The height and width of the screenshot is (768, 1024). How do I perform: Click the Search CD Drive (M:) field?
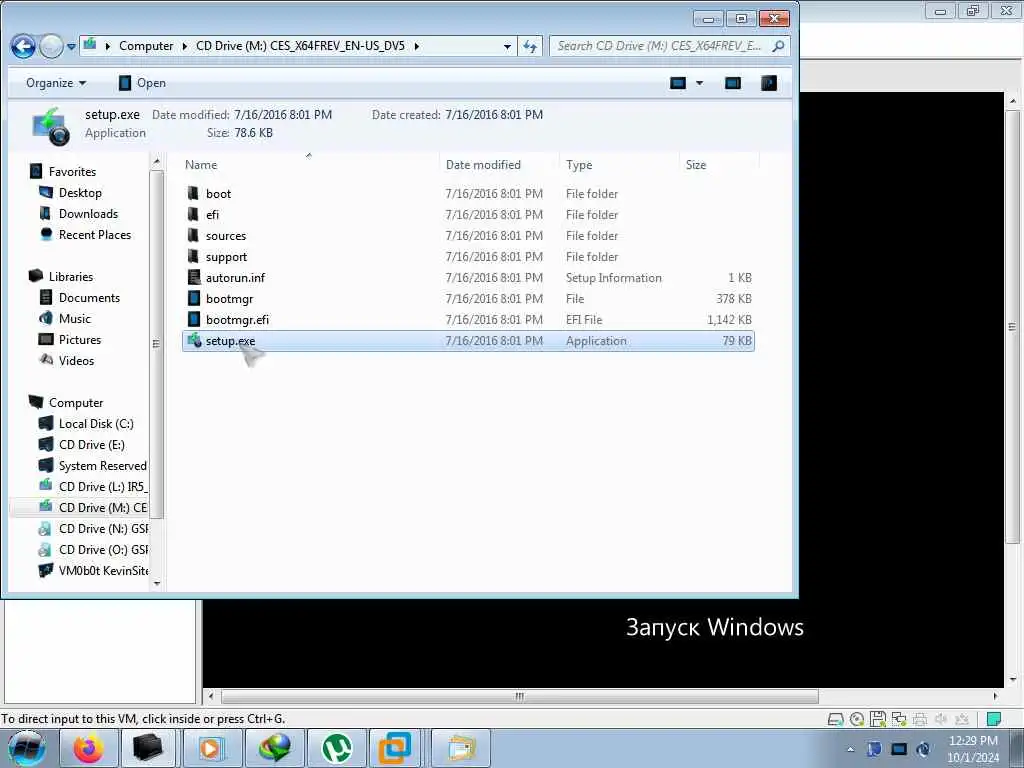pyautogui.click(x=669, y=46)
